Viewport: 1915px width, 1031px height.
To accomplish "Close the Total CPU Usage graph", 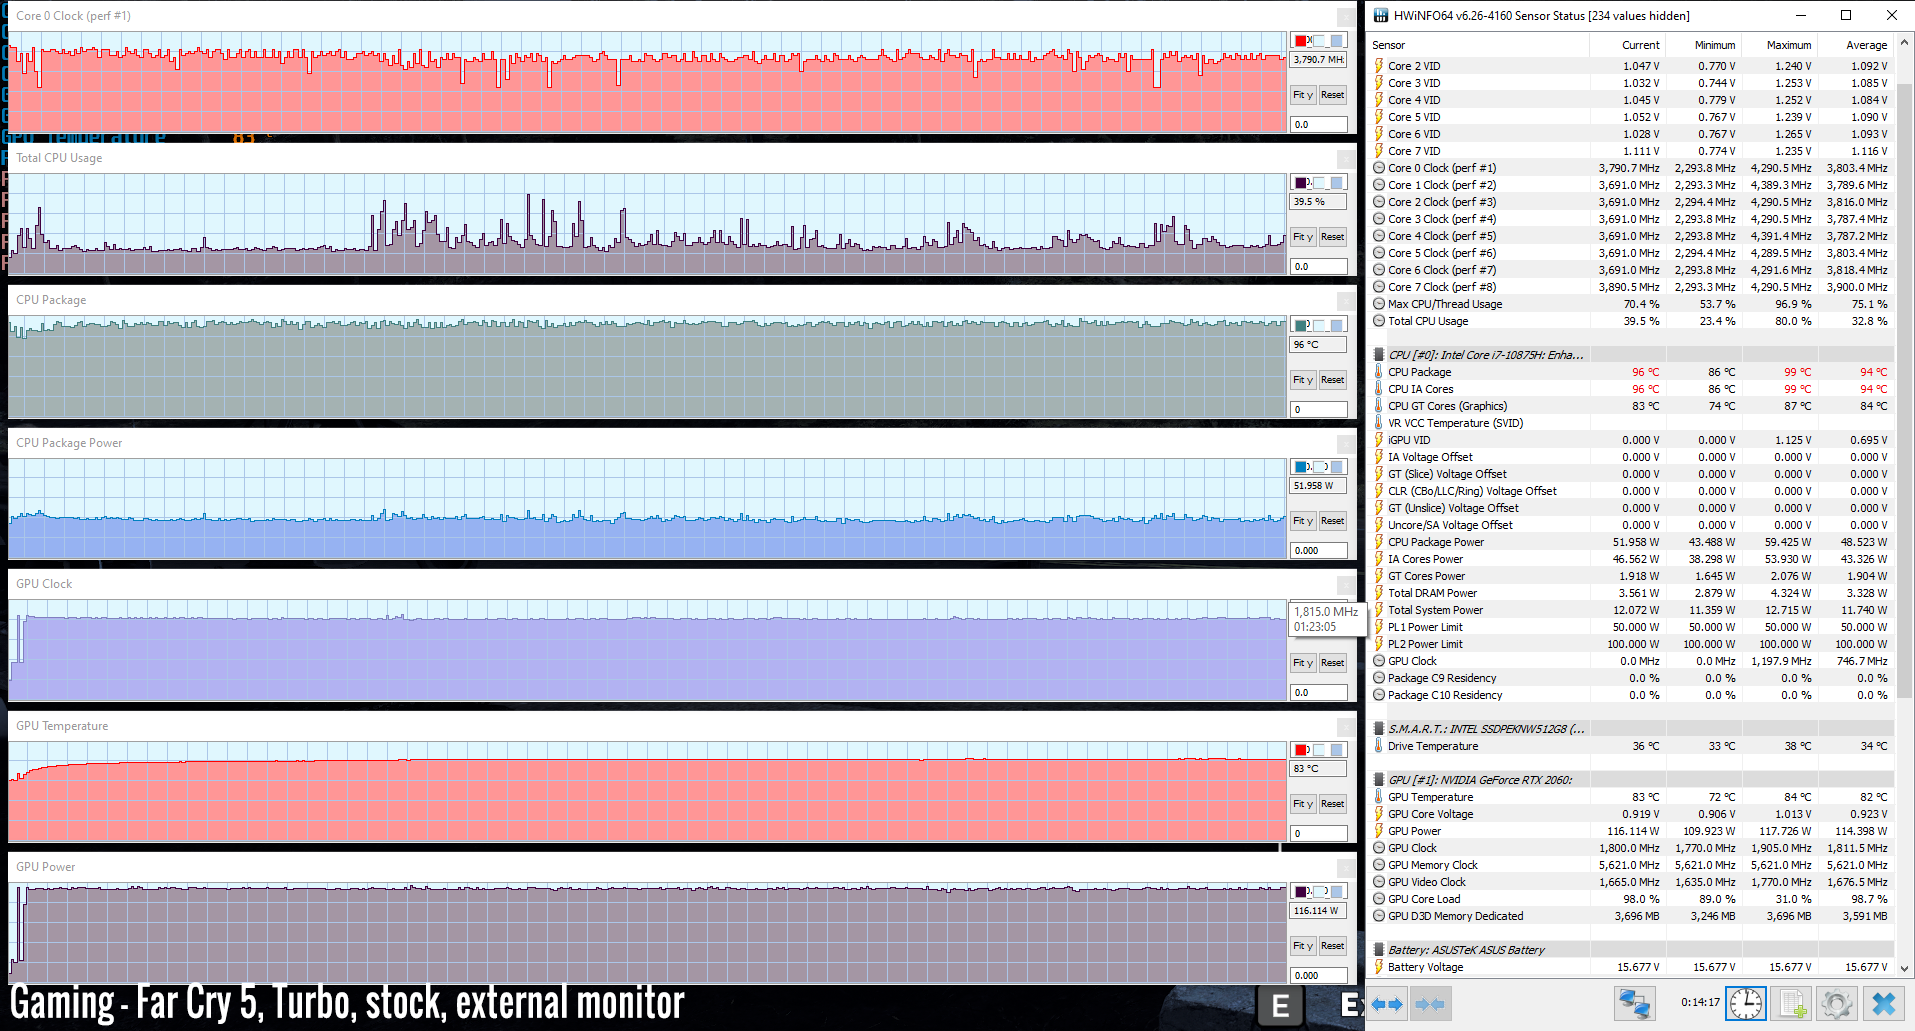I will click(1346, 158).
